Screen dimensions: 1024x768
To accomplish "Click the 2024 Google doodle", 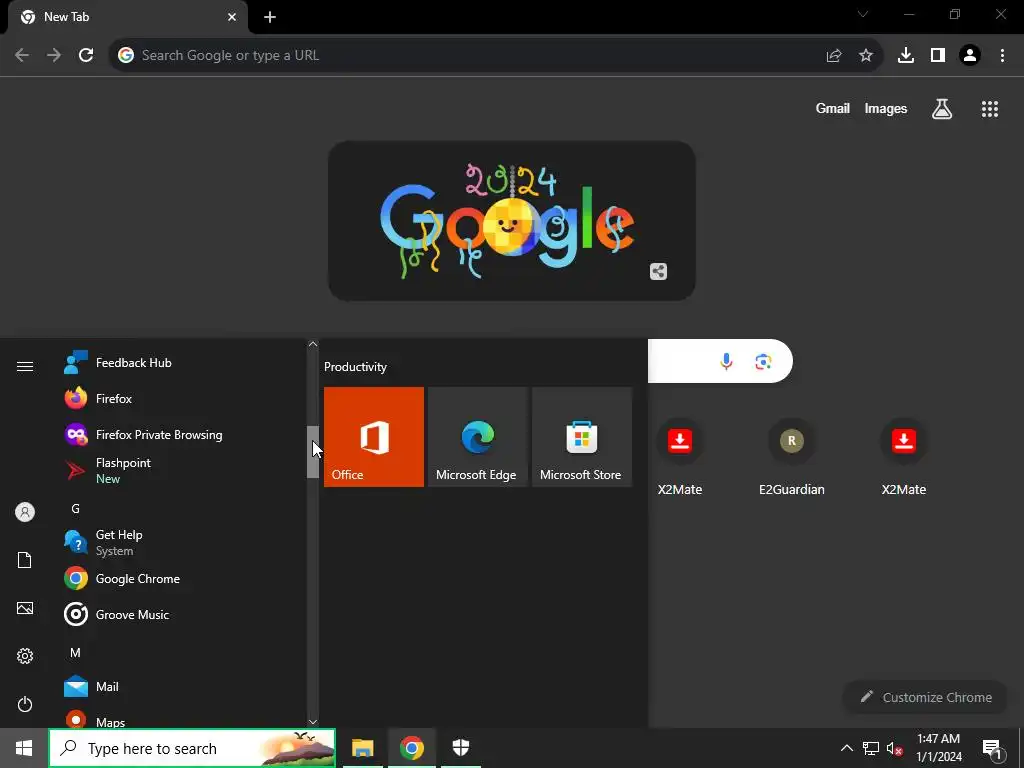I will click(x=511, y=221).
